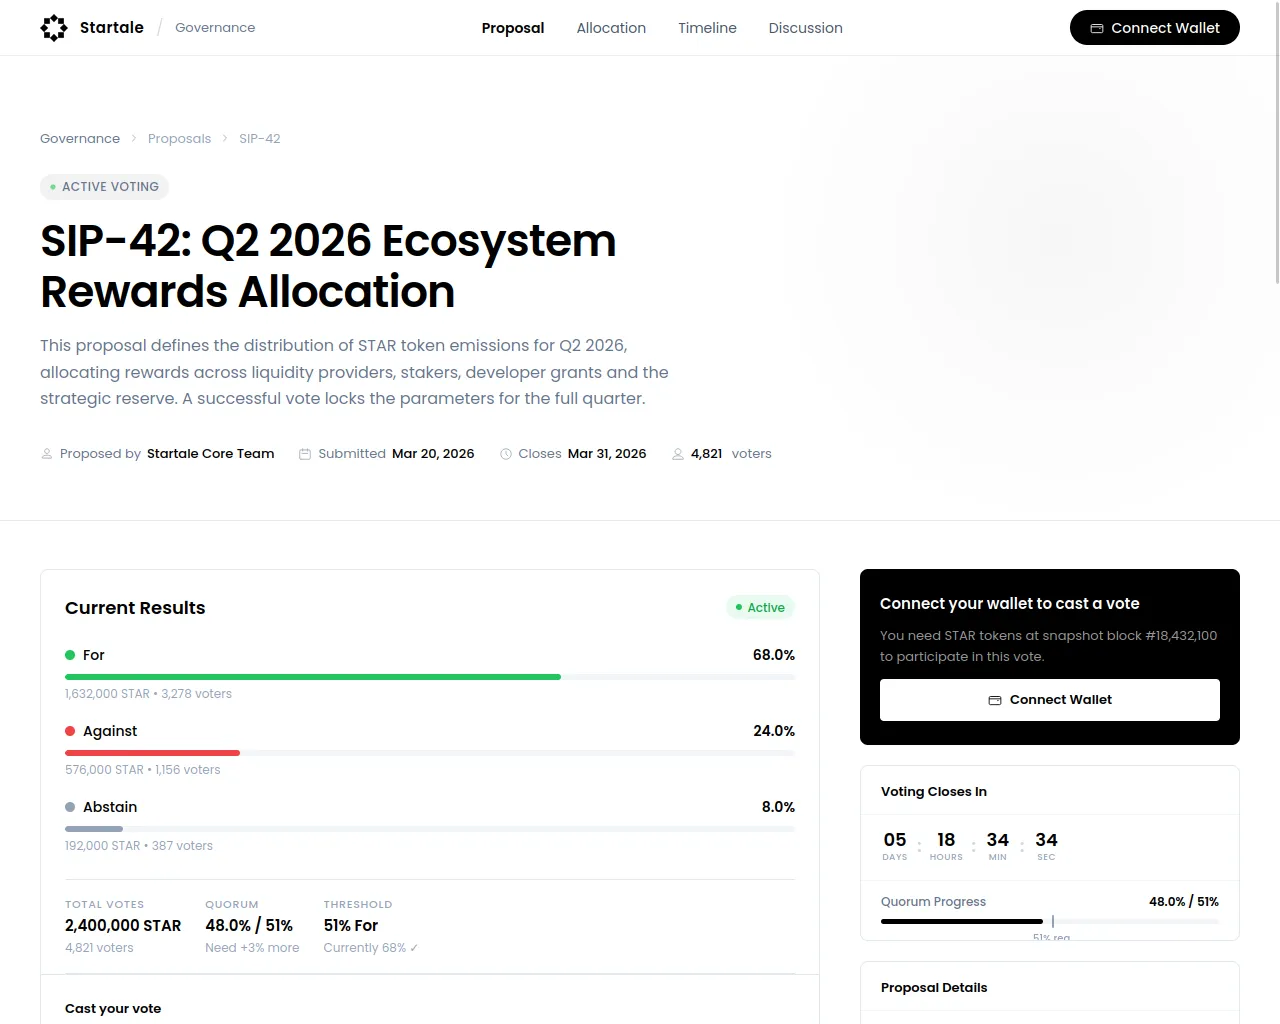Viewport: 1280px width, 1024px height.
Task: Click the gray Abstain indicator dot
Action: coord(70,807)
